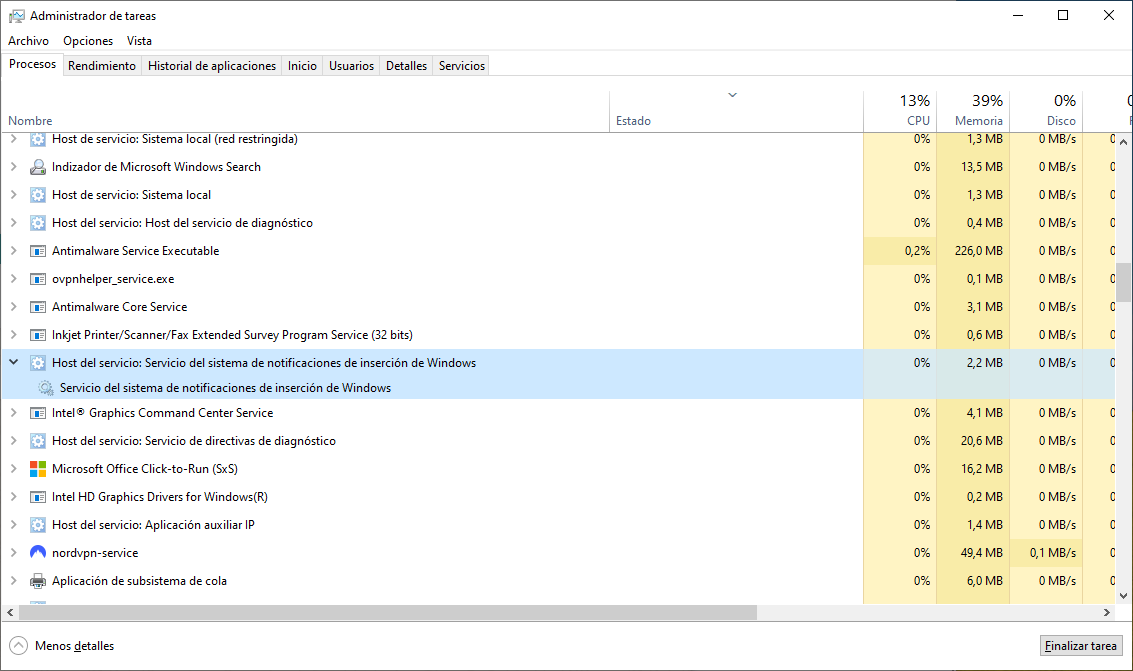Click the Task Manager title bar icon
Image resolution: width=1133 pixels, height=671 pixels.
(16, 16)
